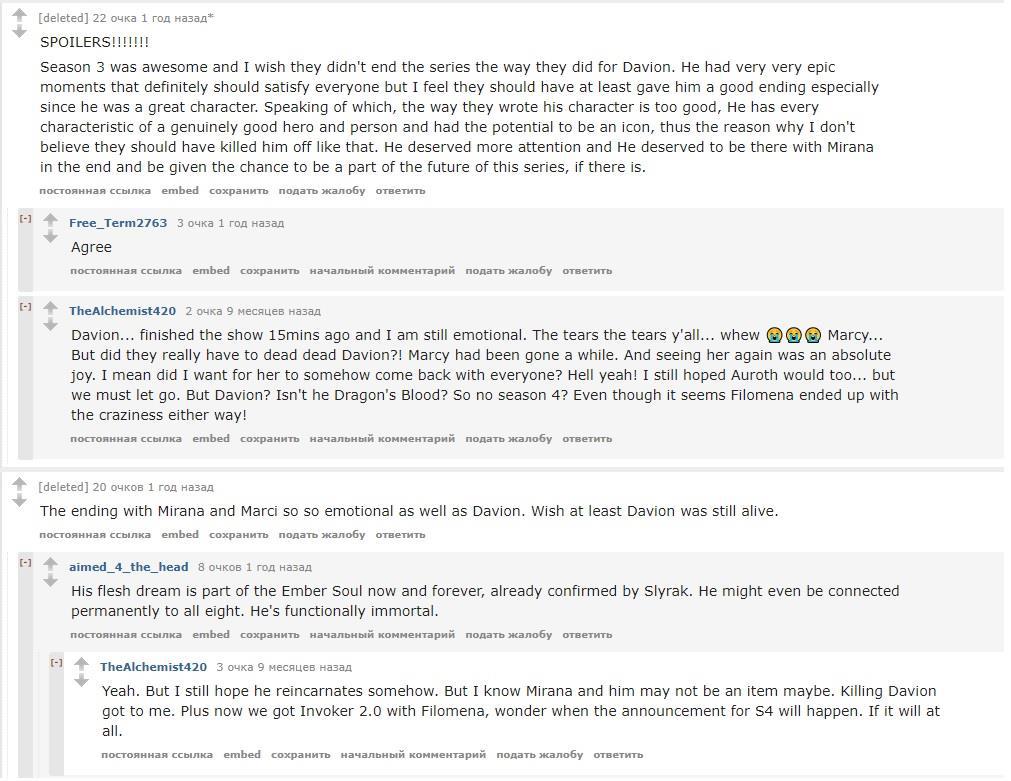Report aimed_4_the_head's comment
Screen dimensions: 1011x781
508,635
